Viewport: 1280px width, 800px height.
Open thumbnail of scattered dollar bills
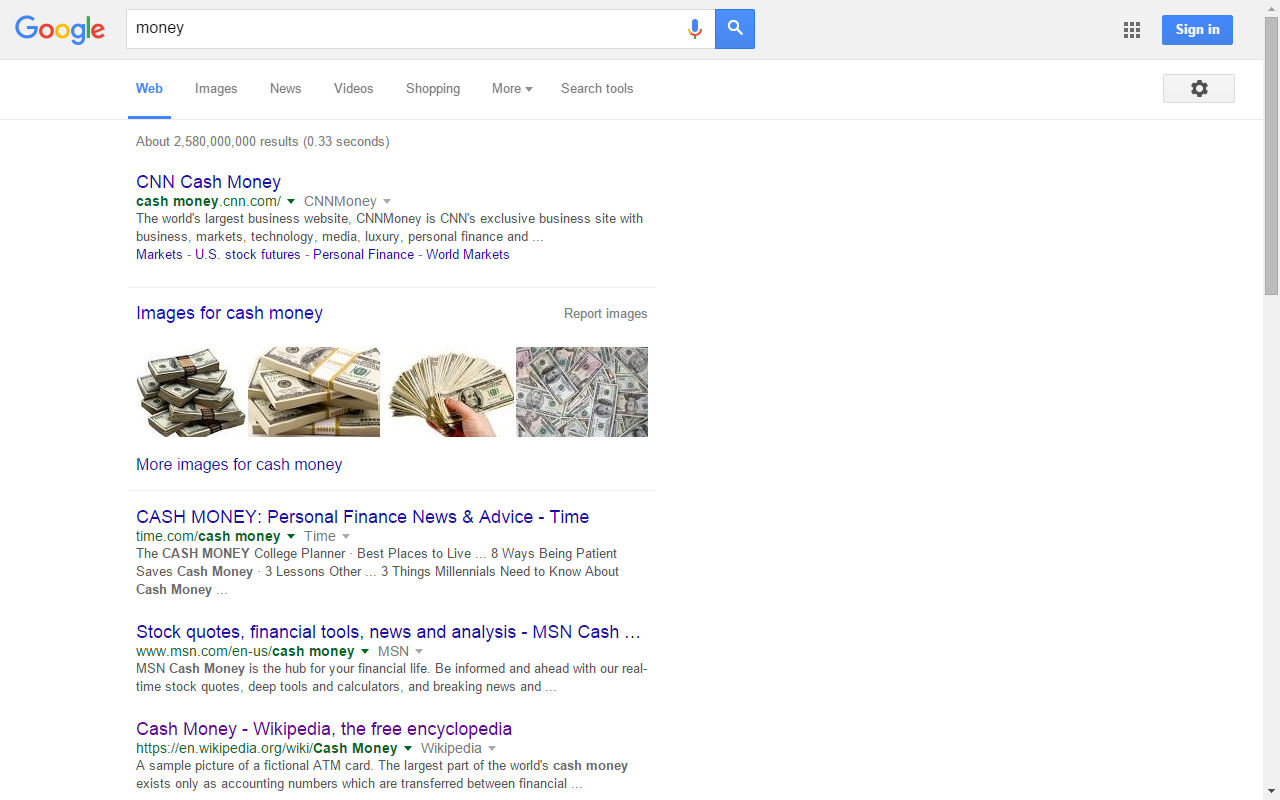tap(582, 392)
